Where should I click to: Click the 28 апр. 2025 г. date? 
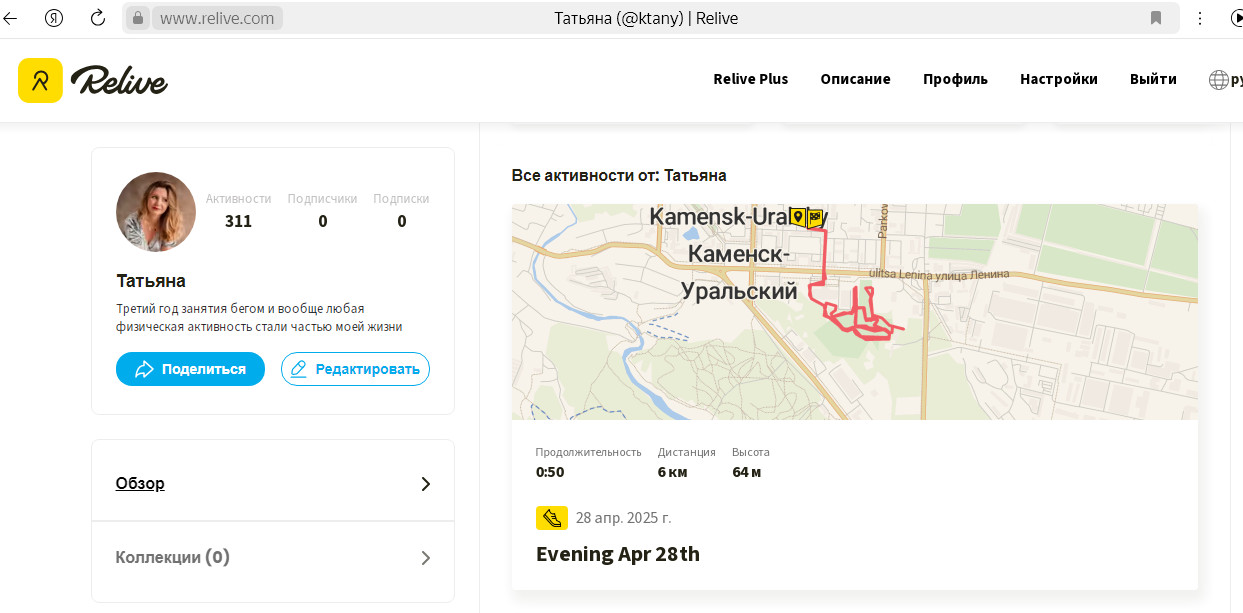[623, 518]
